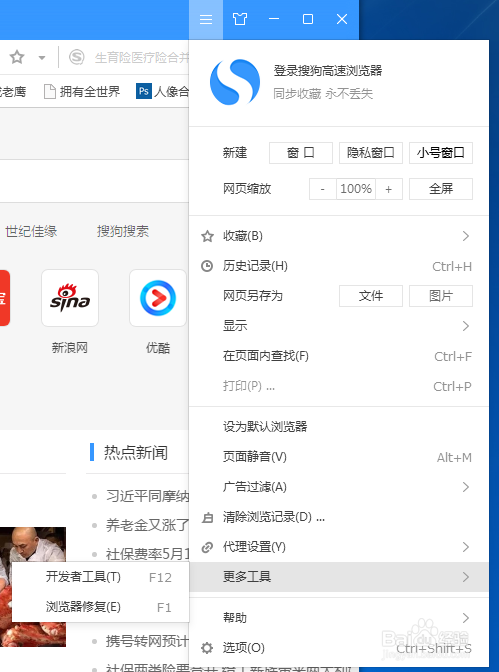Click eraser icon beside 清除浏览记录
The height and width of the screenshot is (672, 499).
(x=207, y=518)
